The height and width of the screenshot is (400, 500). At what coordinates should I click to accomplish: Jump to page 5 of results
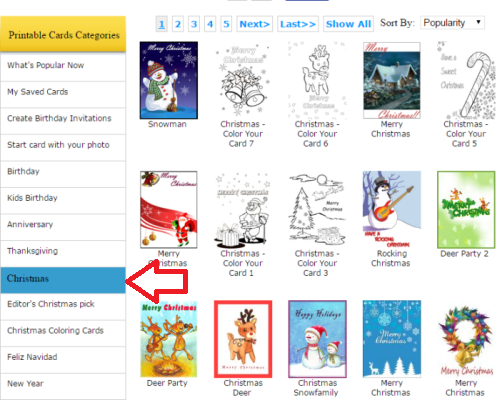click(x=226, y=24)
